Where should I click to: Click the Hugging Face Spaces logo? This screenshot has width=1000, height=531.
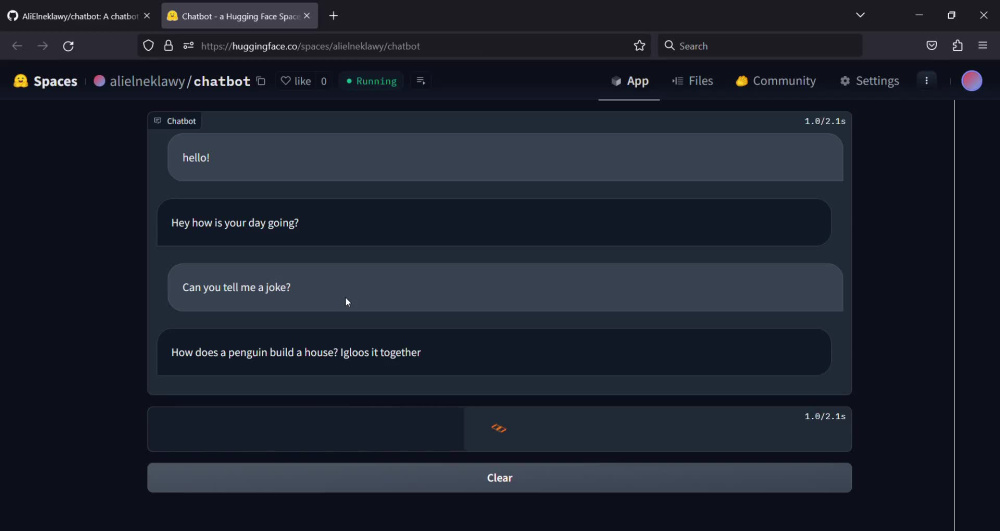[x=45, y=81]
